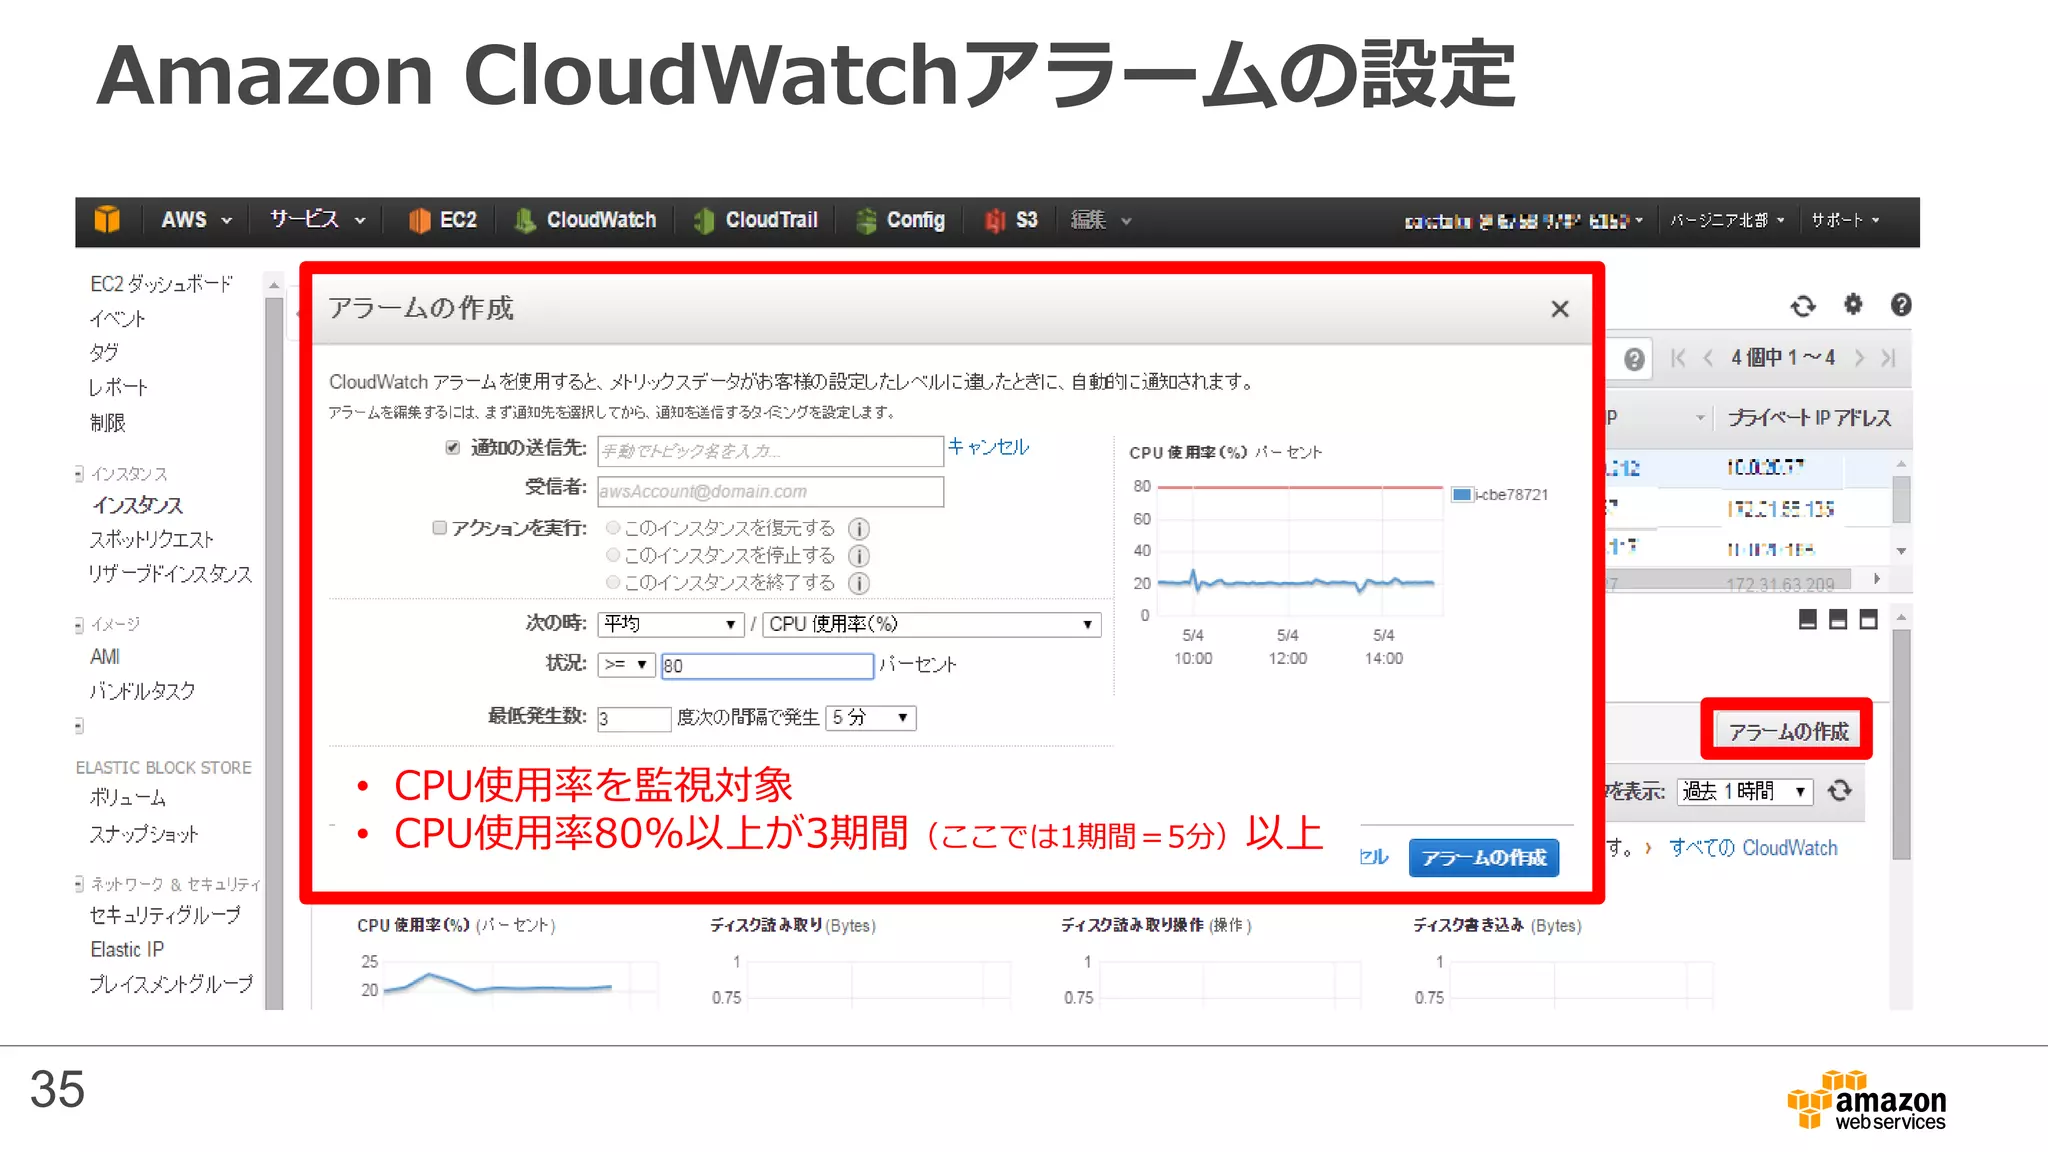2048x1152 pixels.
Task: Open イベント in sidebar
Action: click(118, 319)
